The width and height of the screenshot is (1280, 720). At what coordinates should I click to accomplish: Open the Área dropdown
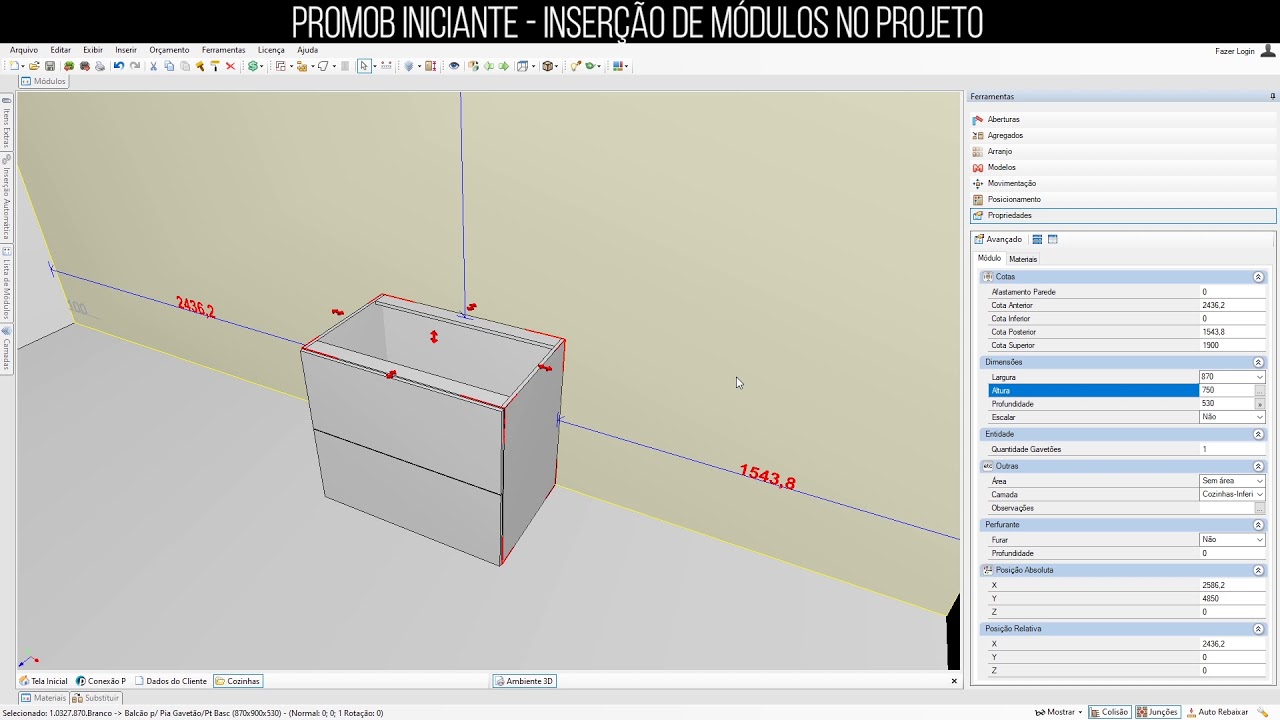(x=1259, y=481)
